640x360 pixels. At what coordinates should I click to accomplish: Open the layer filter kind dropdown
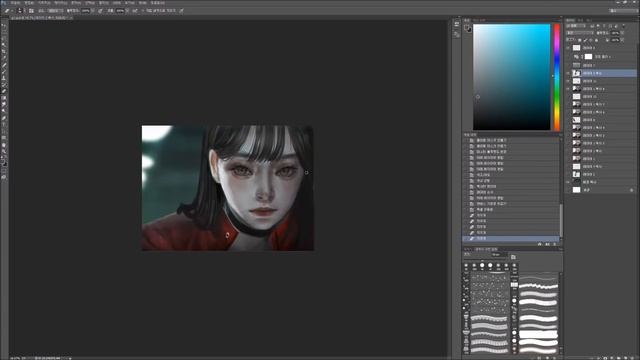576,26
